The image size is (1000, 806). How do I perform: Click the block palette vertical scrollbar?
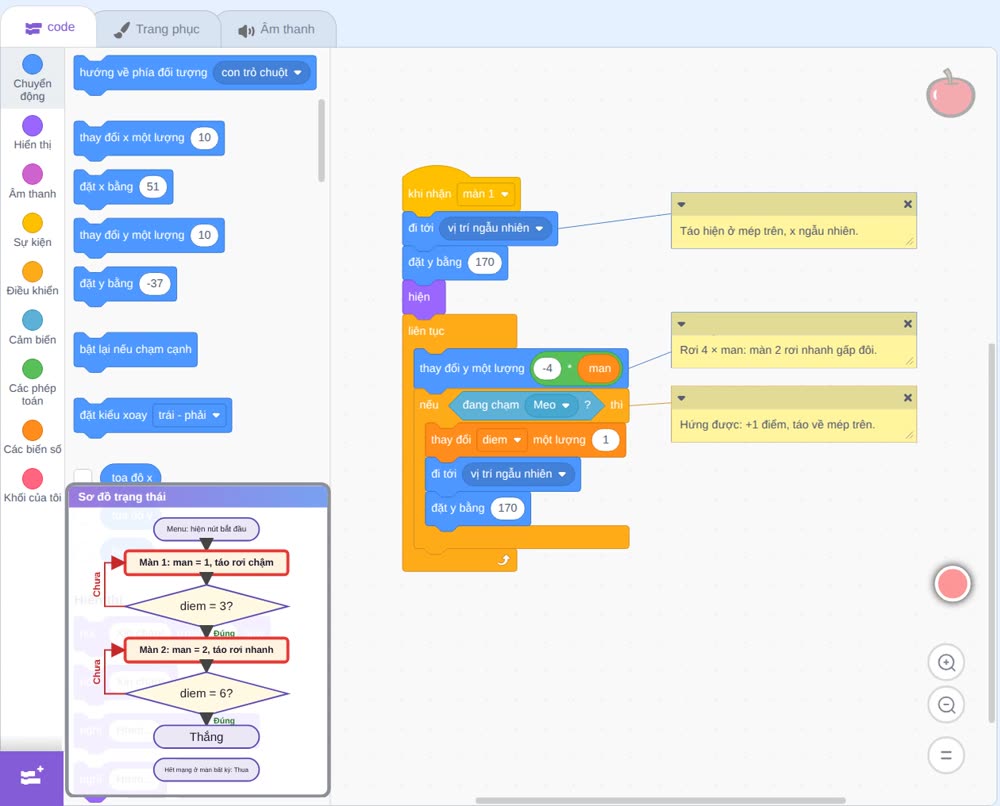[321, 140]
